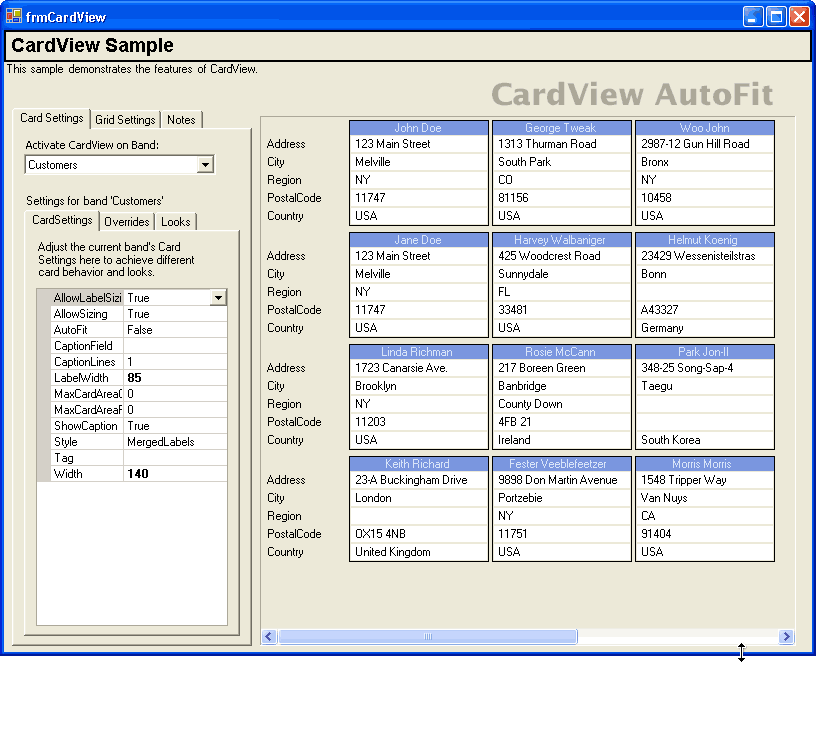The width and height of the screenshot is (816, 742).
Task: Click the horizontal scrollbar thumb
Action: click(427, 637)
